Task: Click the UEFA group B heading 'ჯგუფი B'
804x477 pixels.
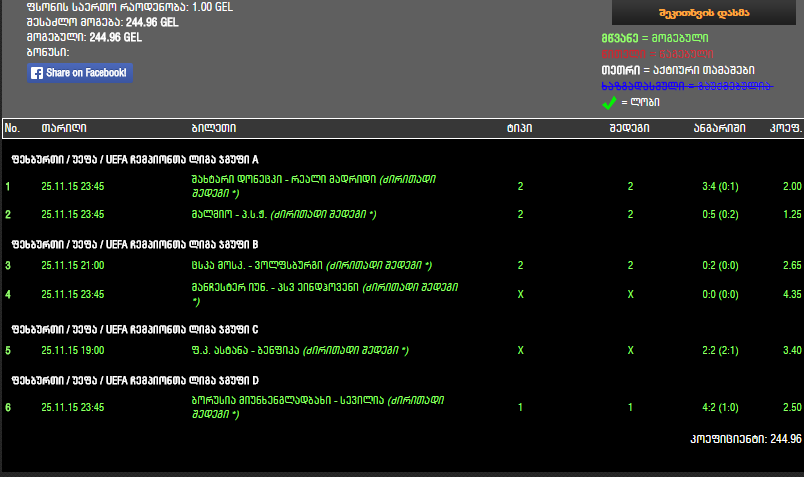Action: [135, 245]
